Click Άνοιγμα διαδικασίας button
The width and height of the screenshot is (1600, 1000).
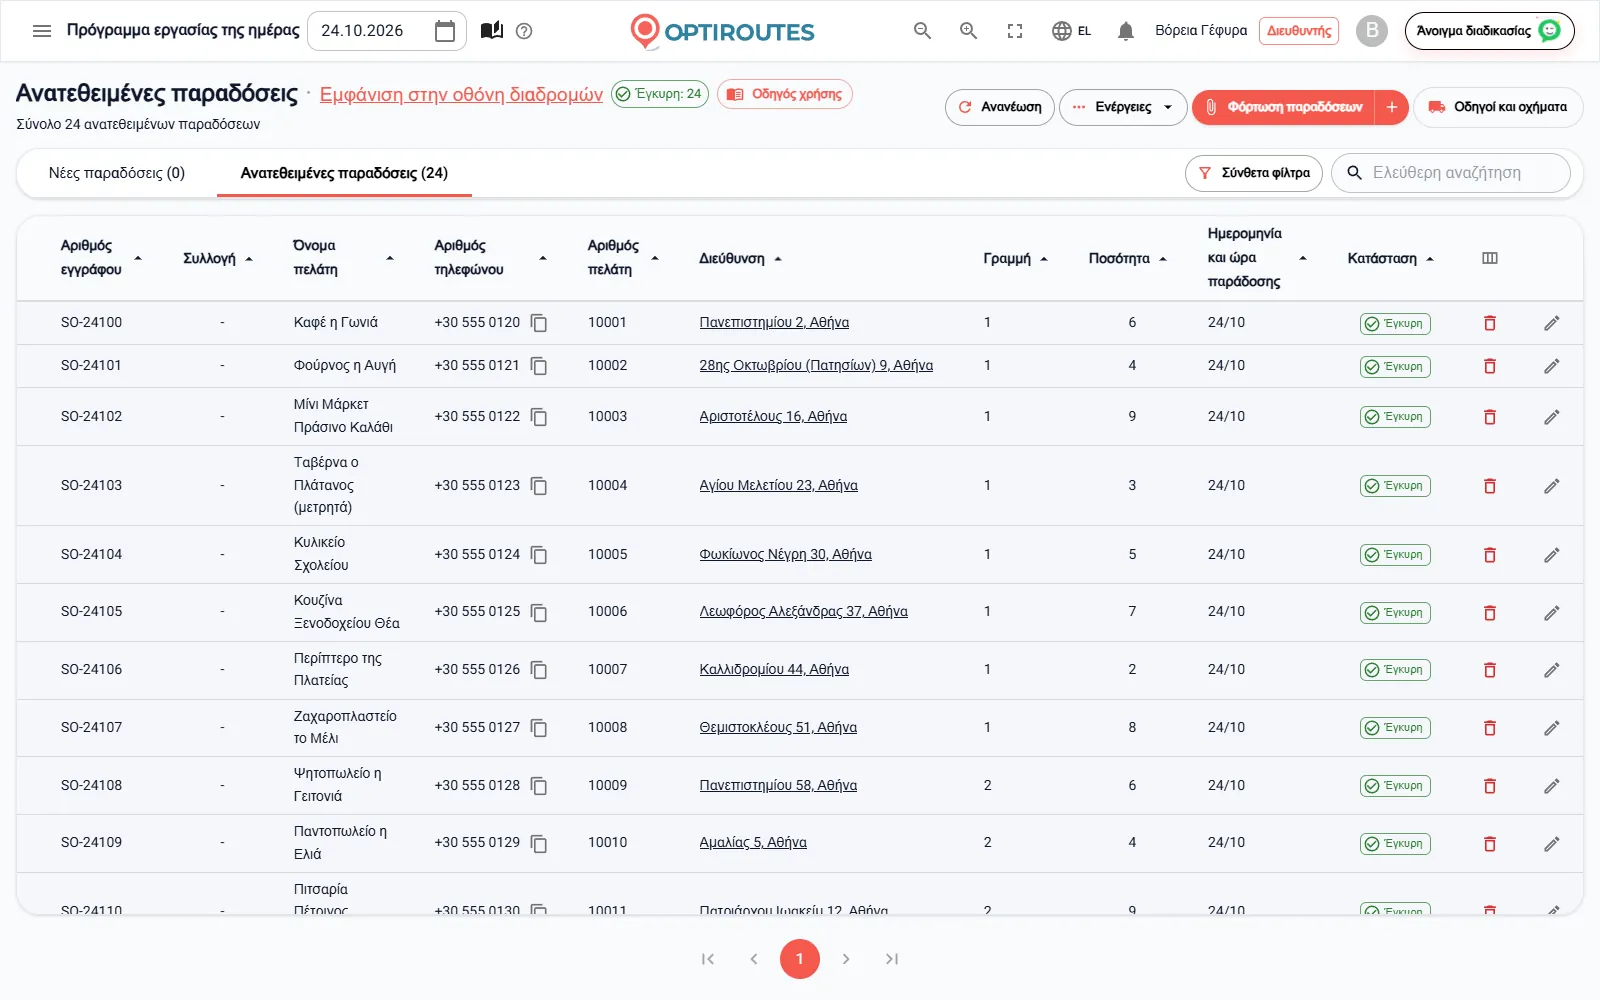[1489, 31]
